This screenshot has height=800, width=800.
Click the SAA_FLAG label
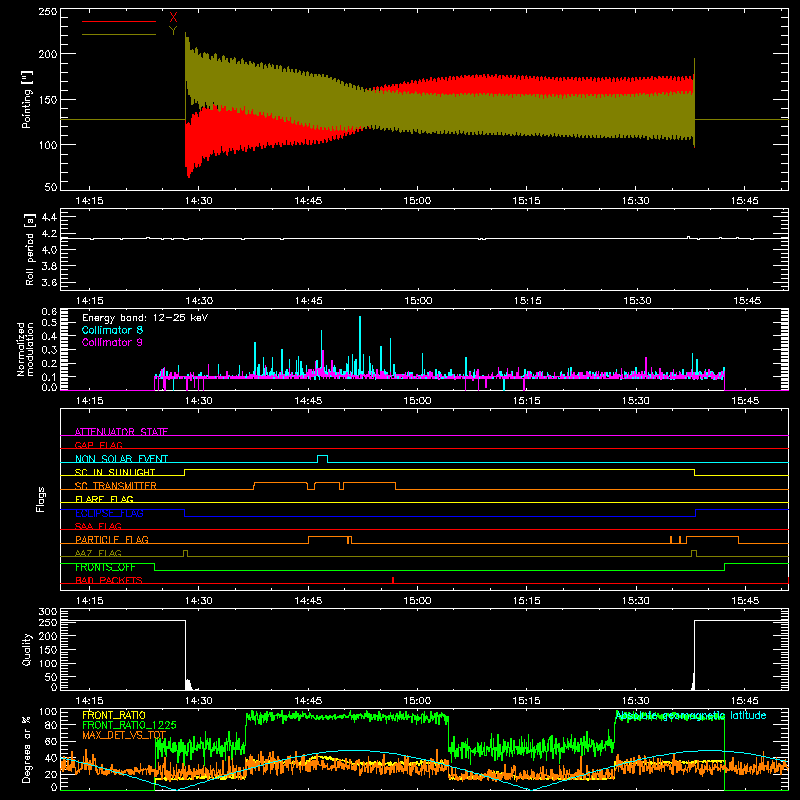(98, 526)
